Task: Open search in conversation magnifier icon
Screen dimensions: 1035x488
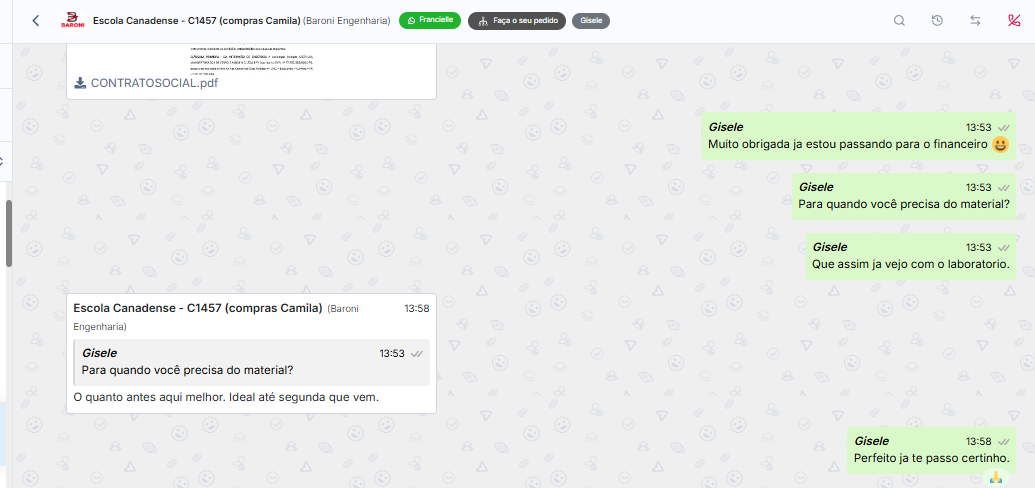Action: (899, 20)
